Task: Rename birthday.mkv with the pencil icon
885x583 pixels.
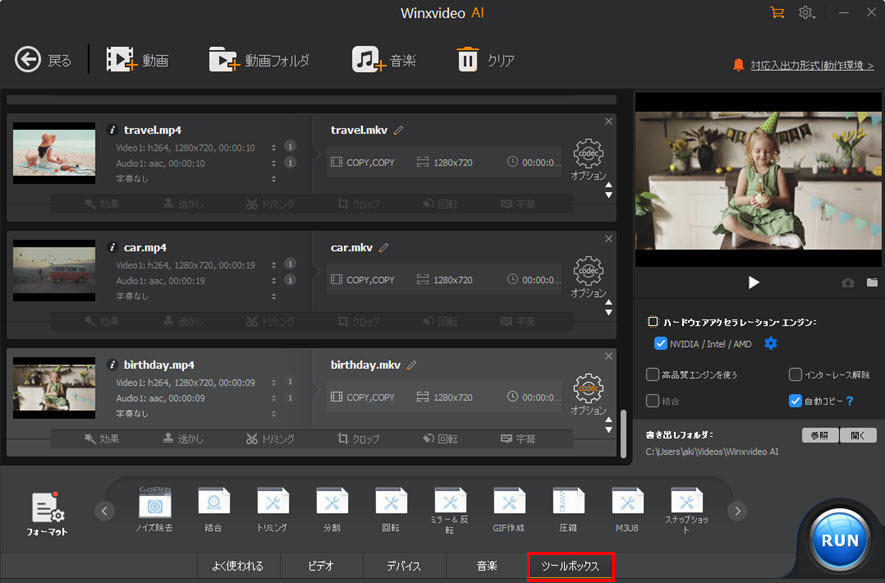Action: tap(411, 365)
